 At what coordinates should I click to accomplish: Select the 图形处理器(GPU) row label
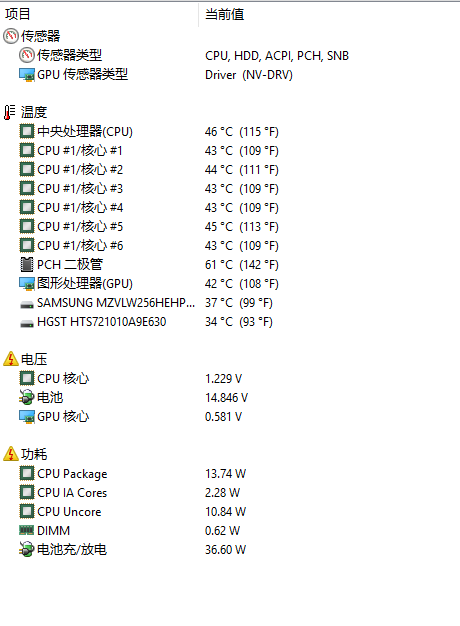(85, 283)
